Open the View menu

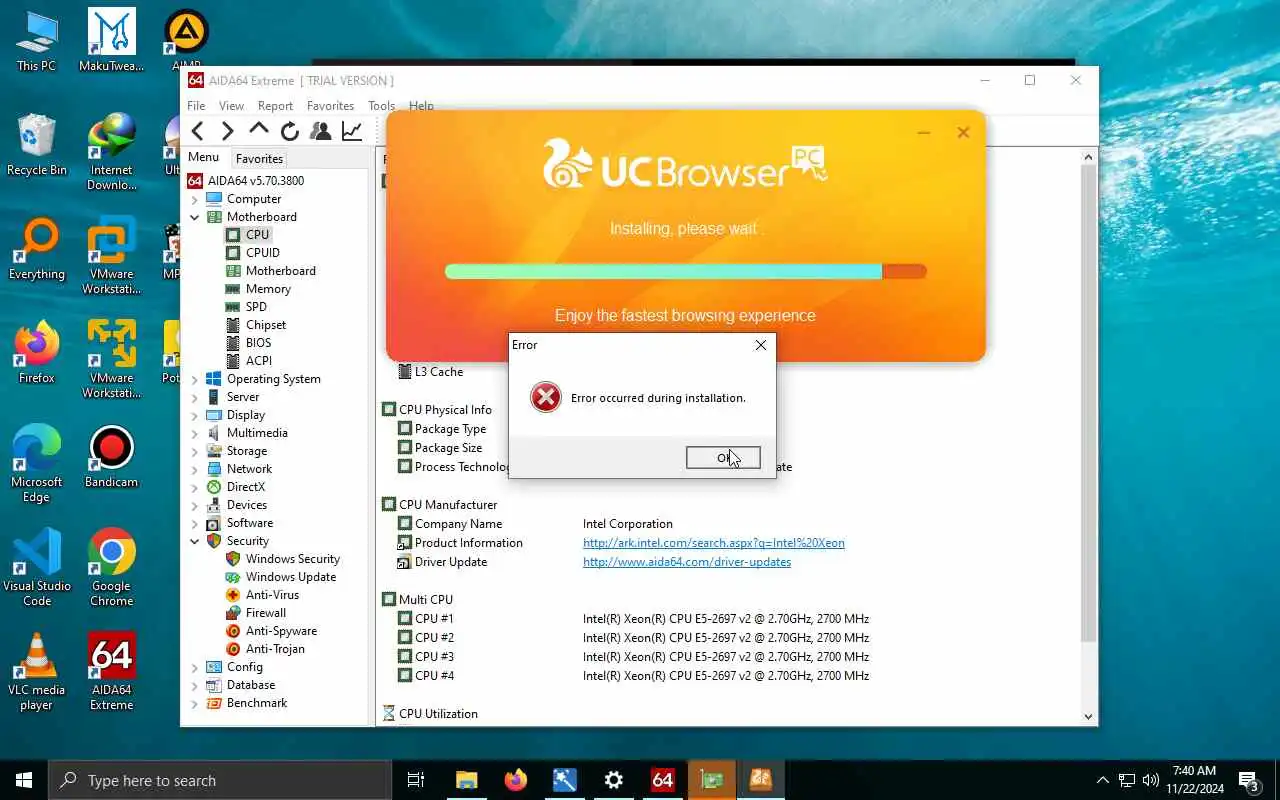(x=231, y=106)
